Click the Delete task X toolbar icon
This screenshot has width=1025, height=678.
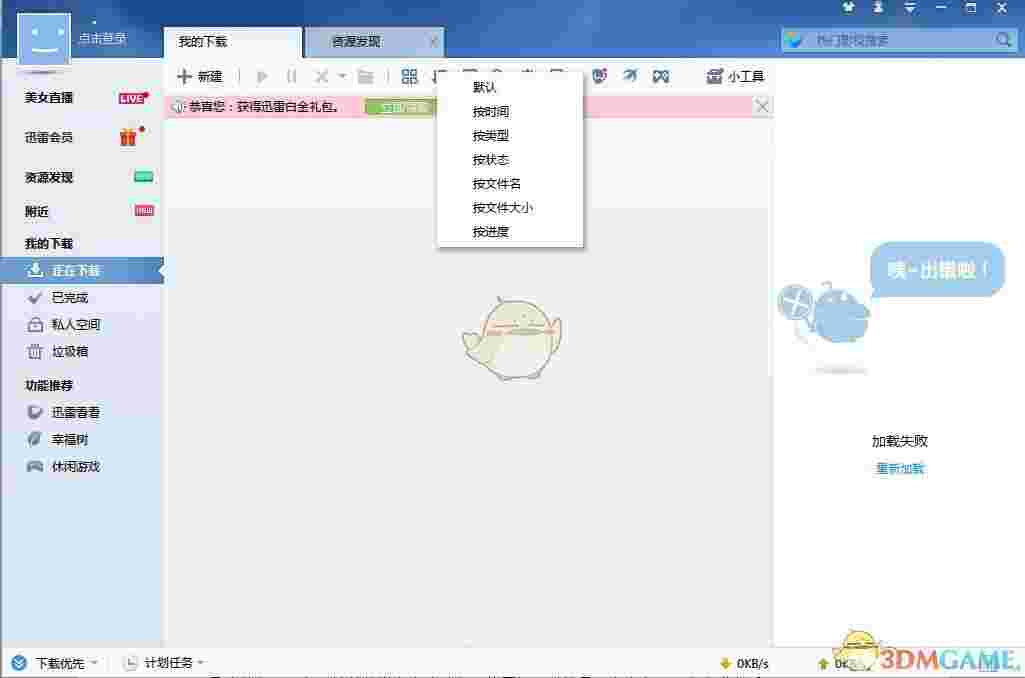(x=322, y=76)
